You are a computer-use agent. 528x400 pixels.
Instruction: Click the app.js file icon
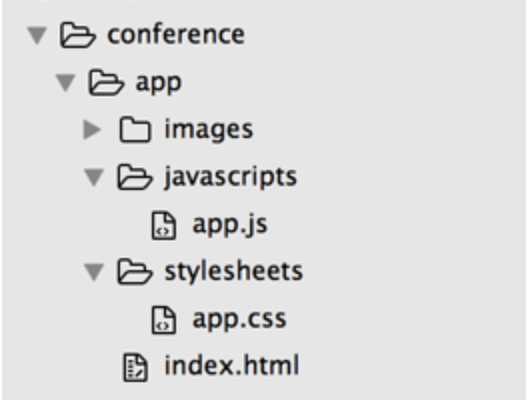tap(164, 225)
